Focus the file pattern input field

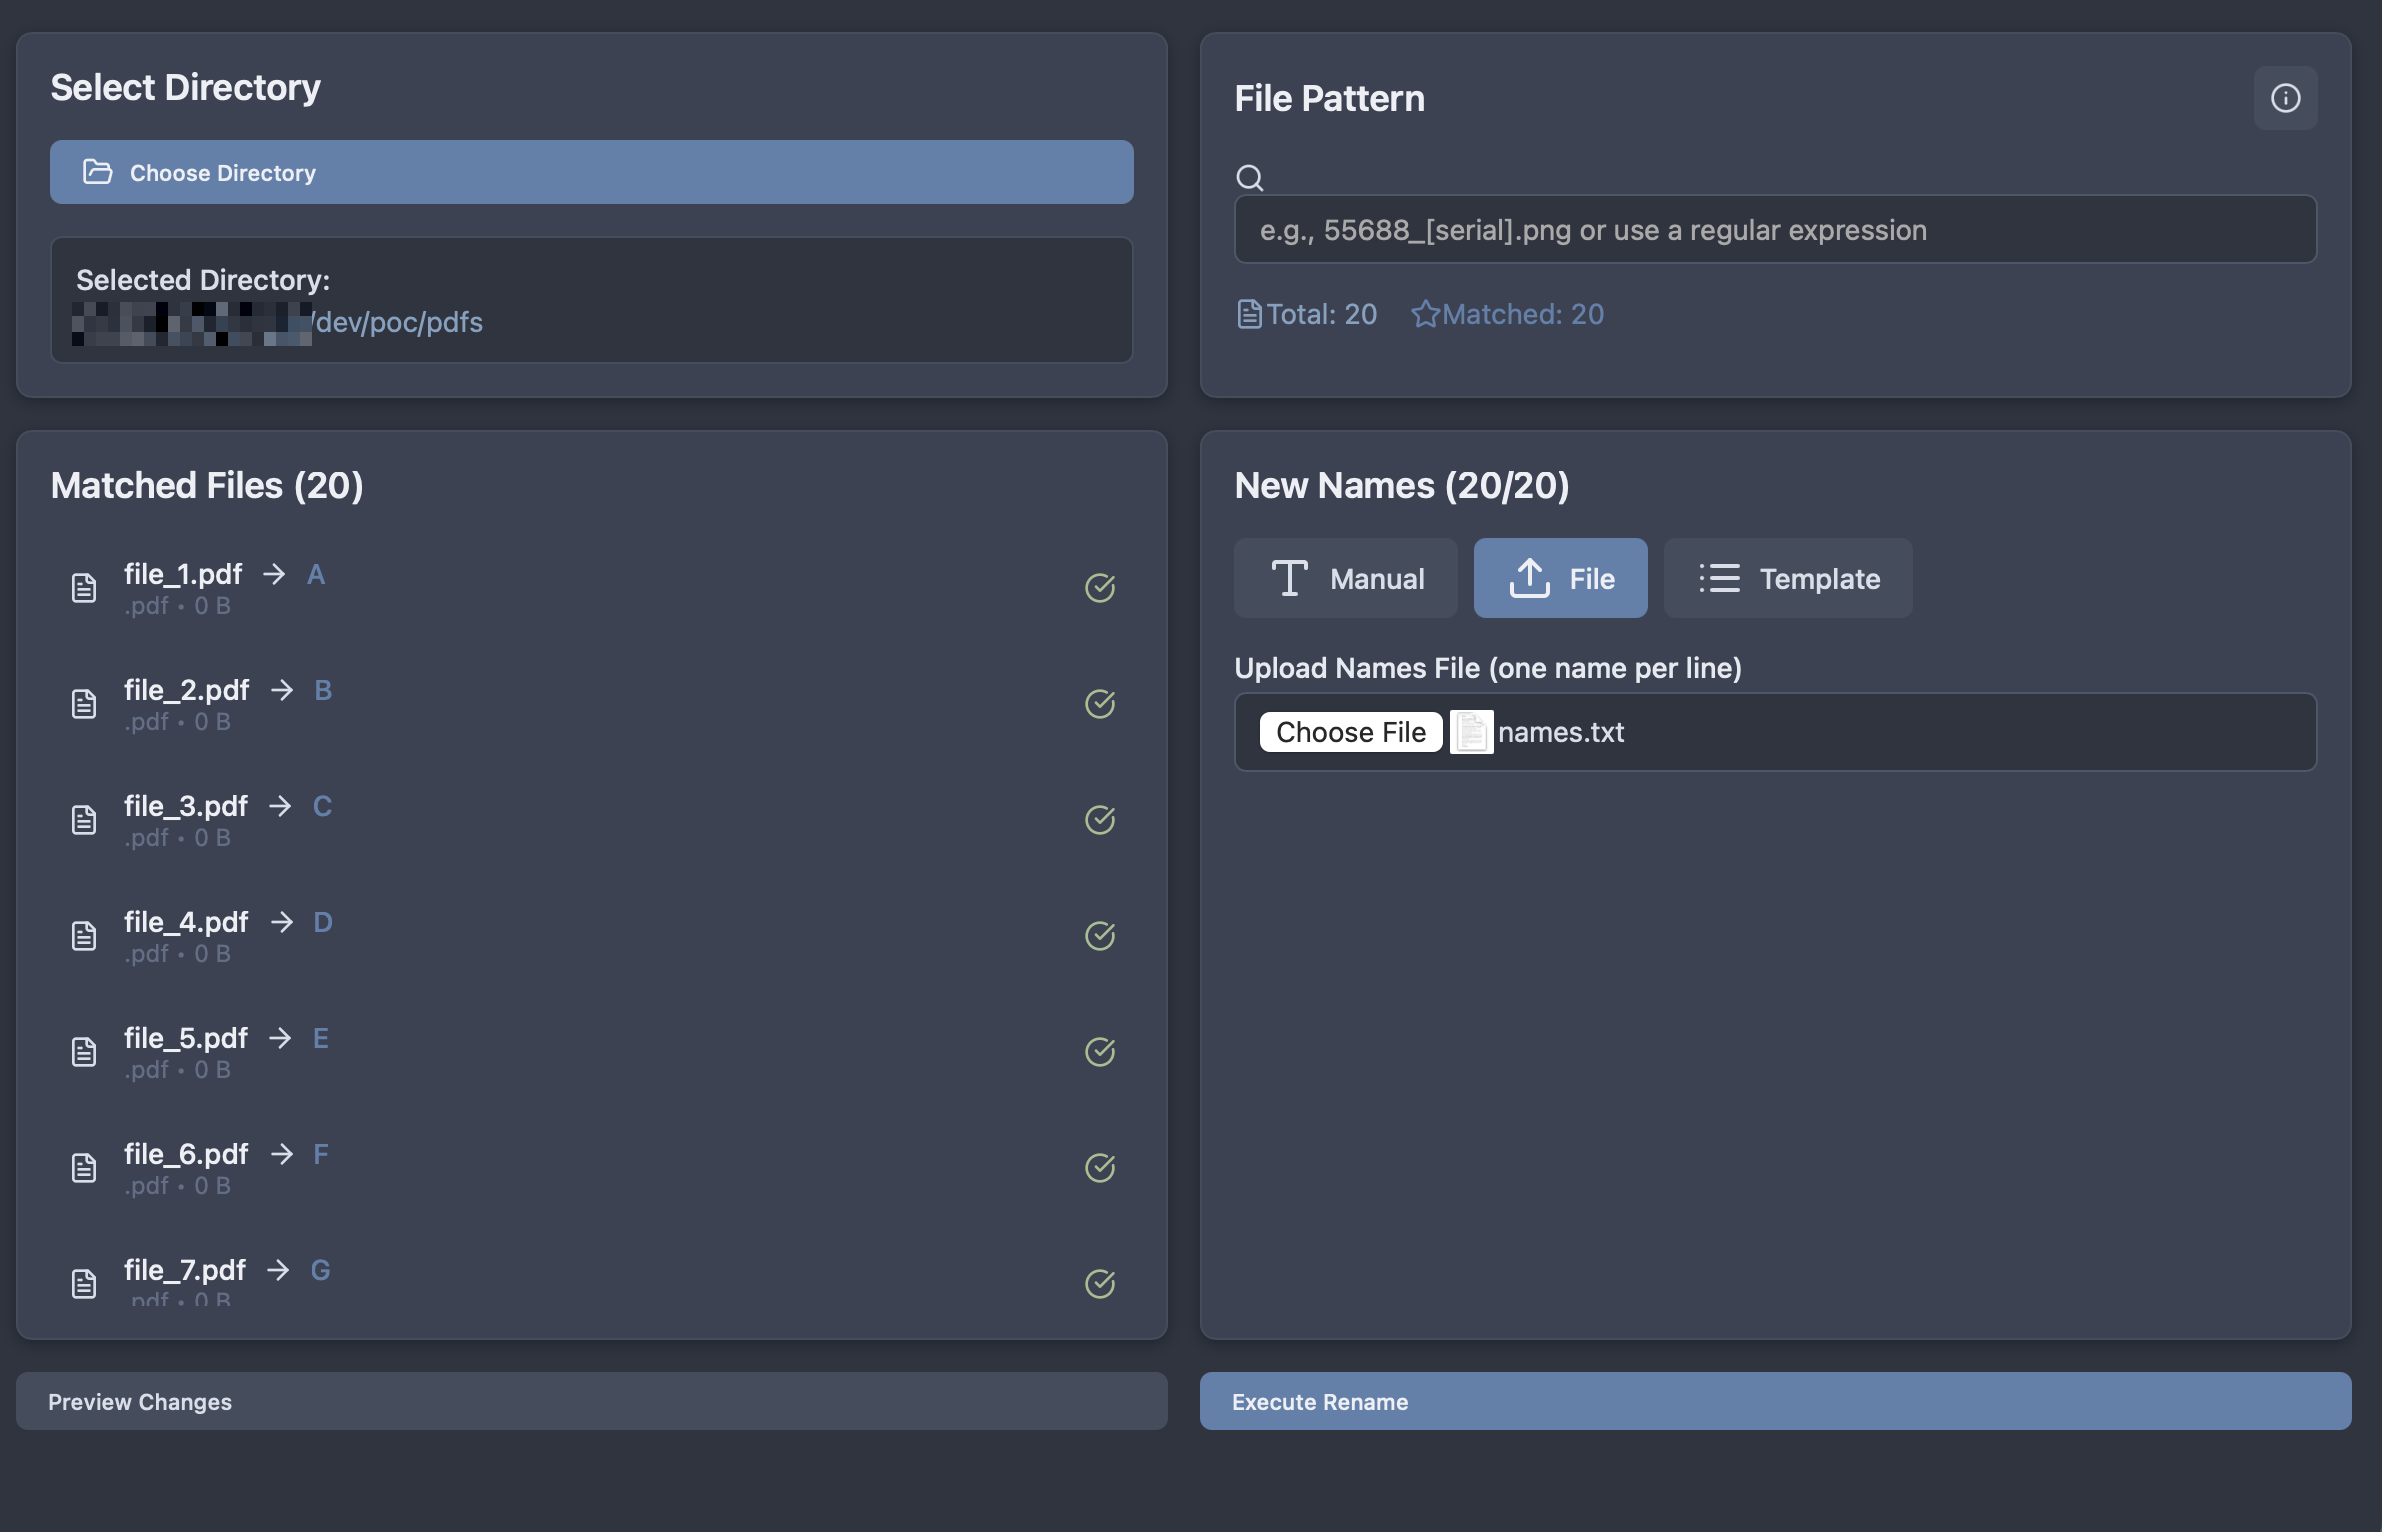tap(1775, 230)
